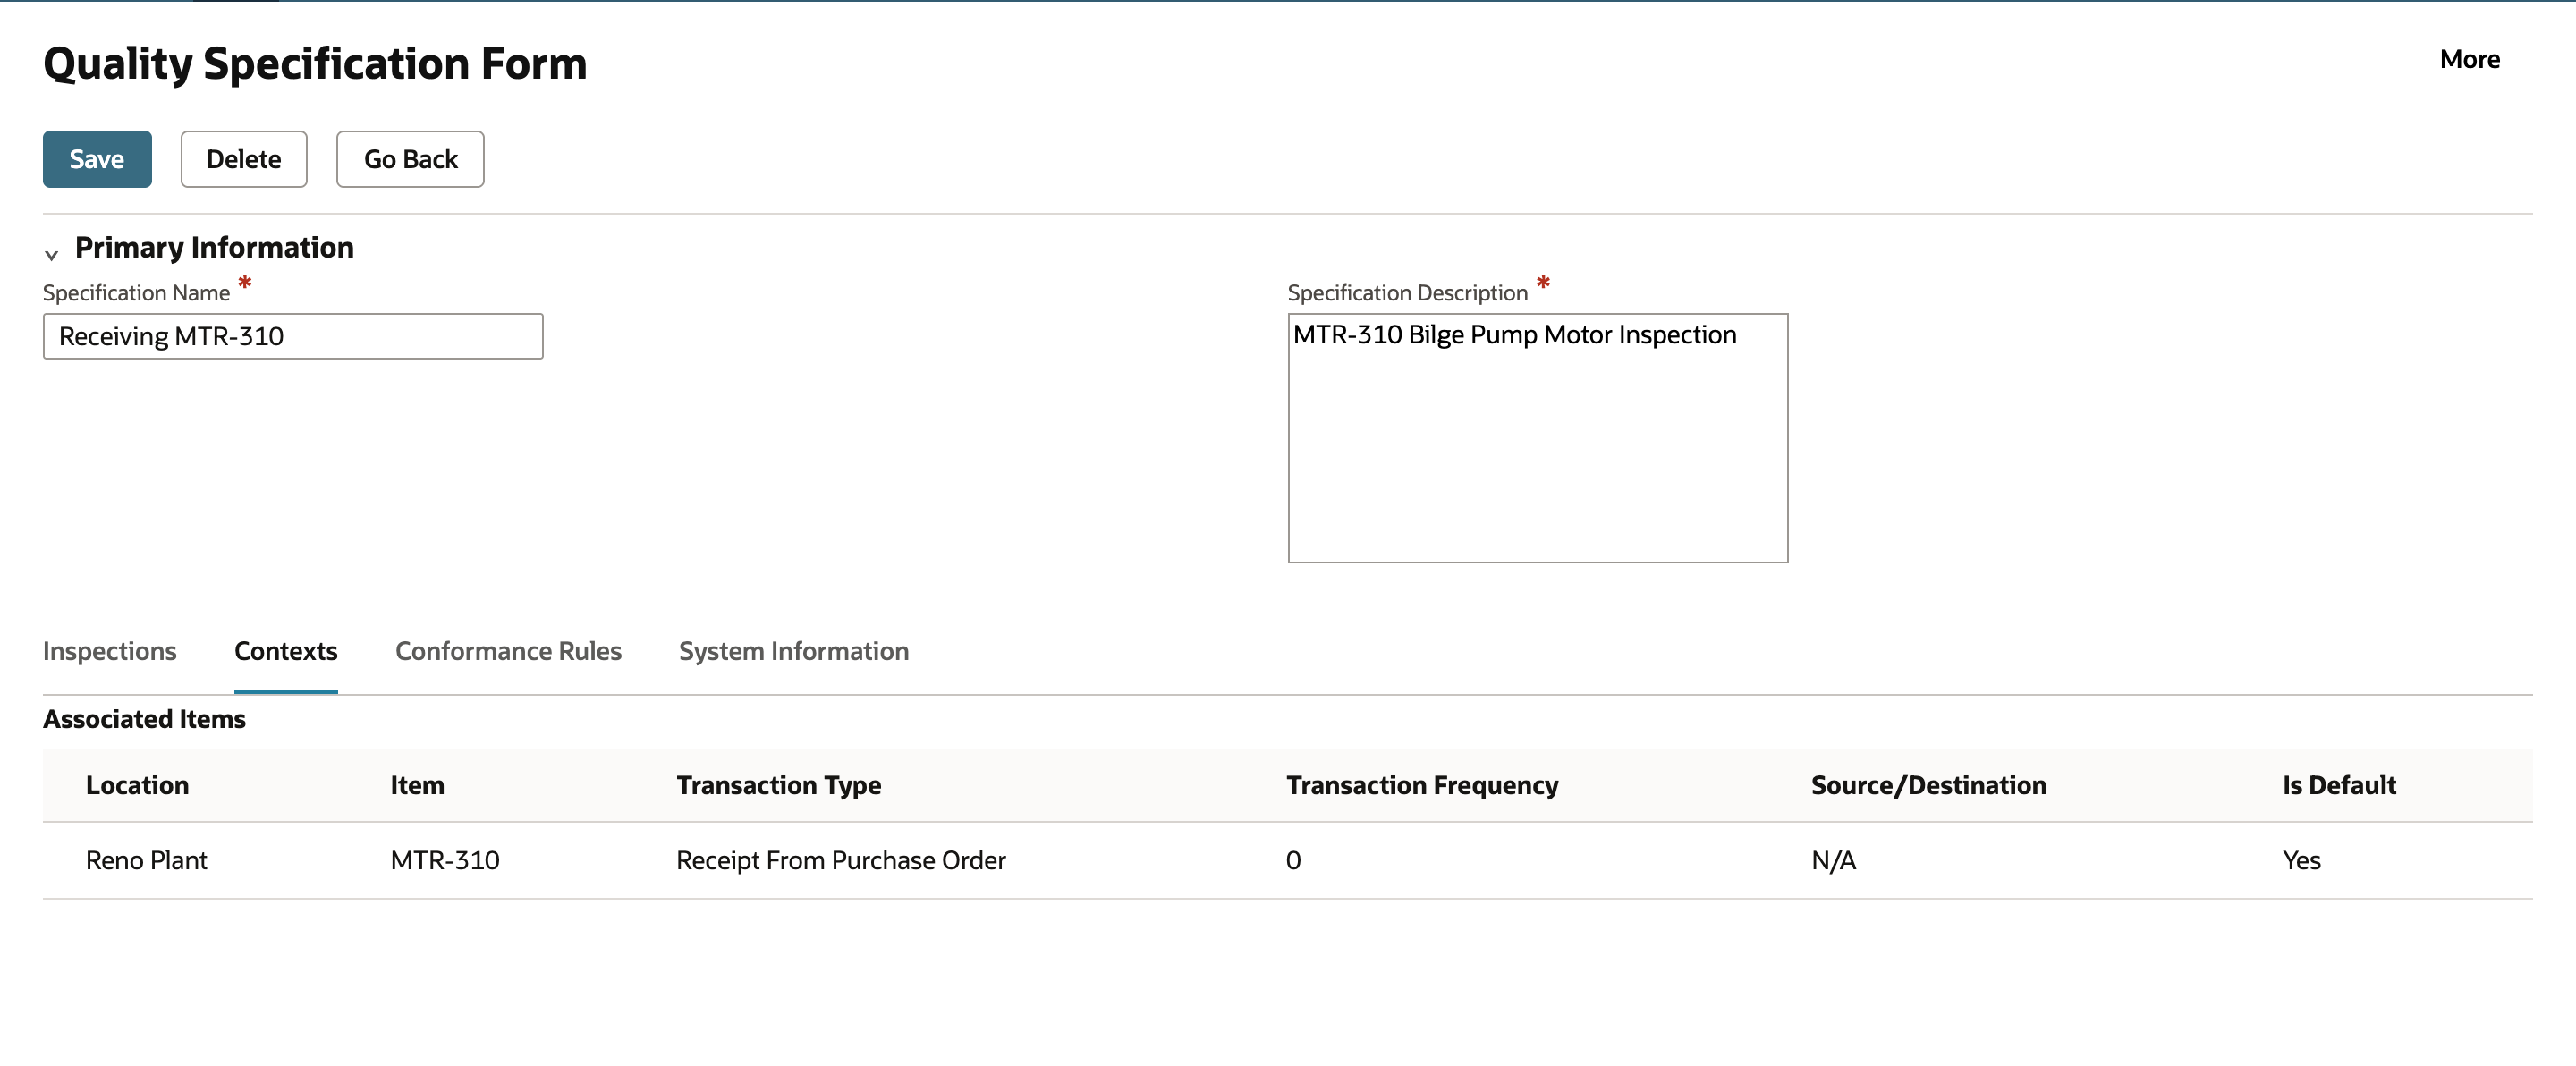Click the Transaction Type column header
2576x1066 pixels.
coord(779,785)
